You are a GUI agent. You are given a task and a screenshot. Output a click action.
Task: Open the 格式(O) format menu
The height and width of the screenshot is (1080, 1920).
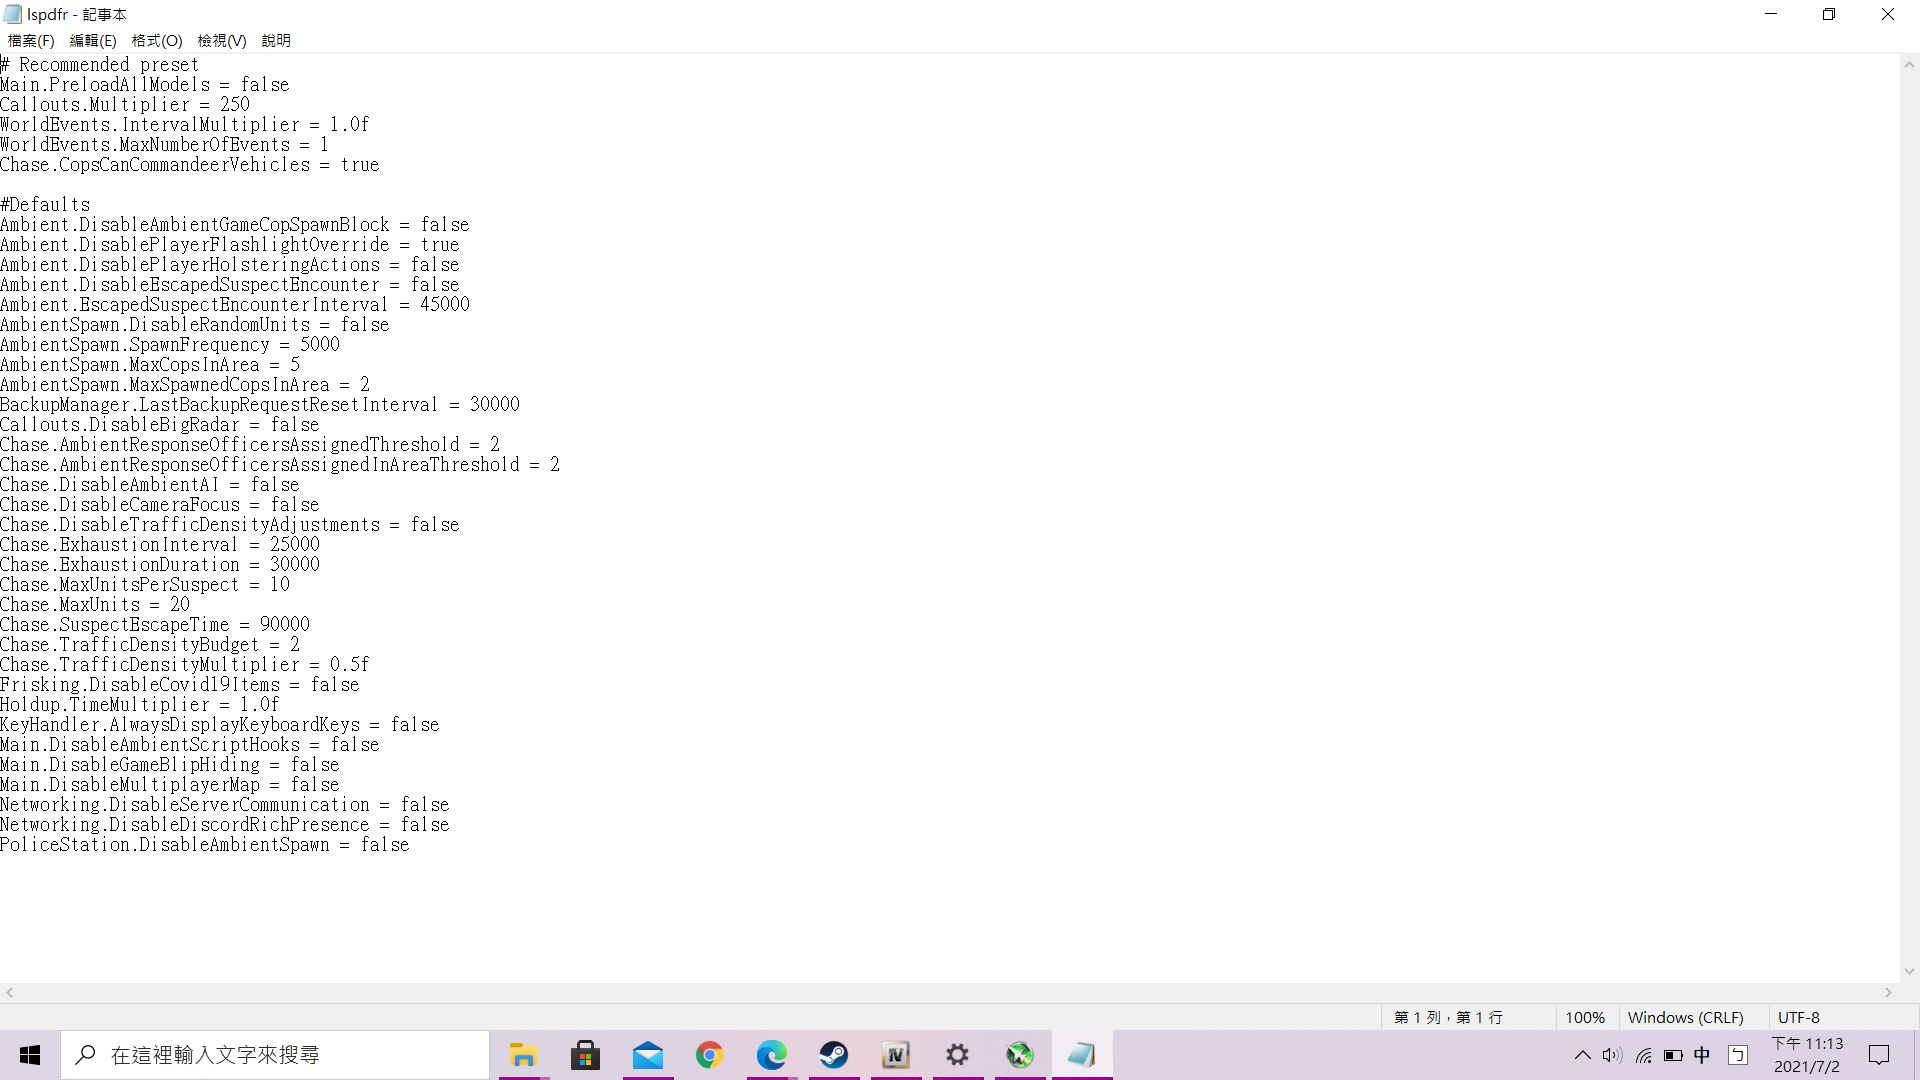click(157, 41)
